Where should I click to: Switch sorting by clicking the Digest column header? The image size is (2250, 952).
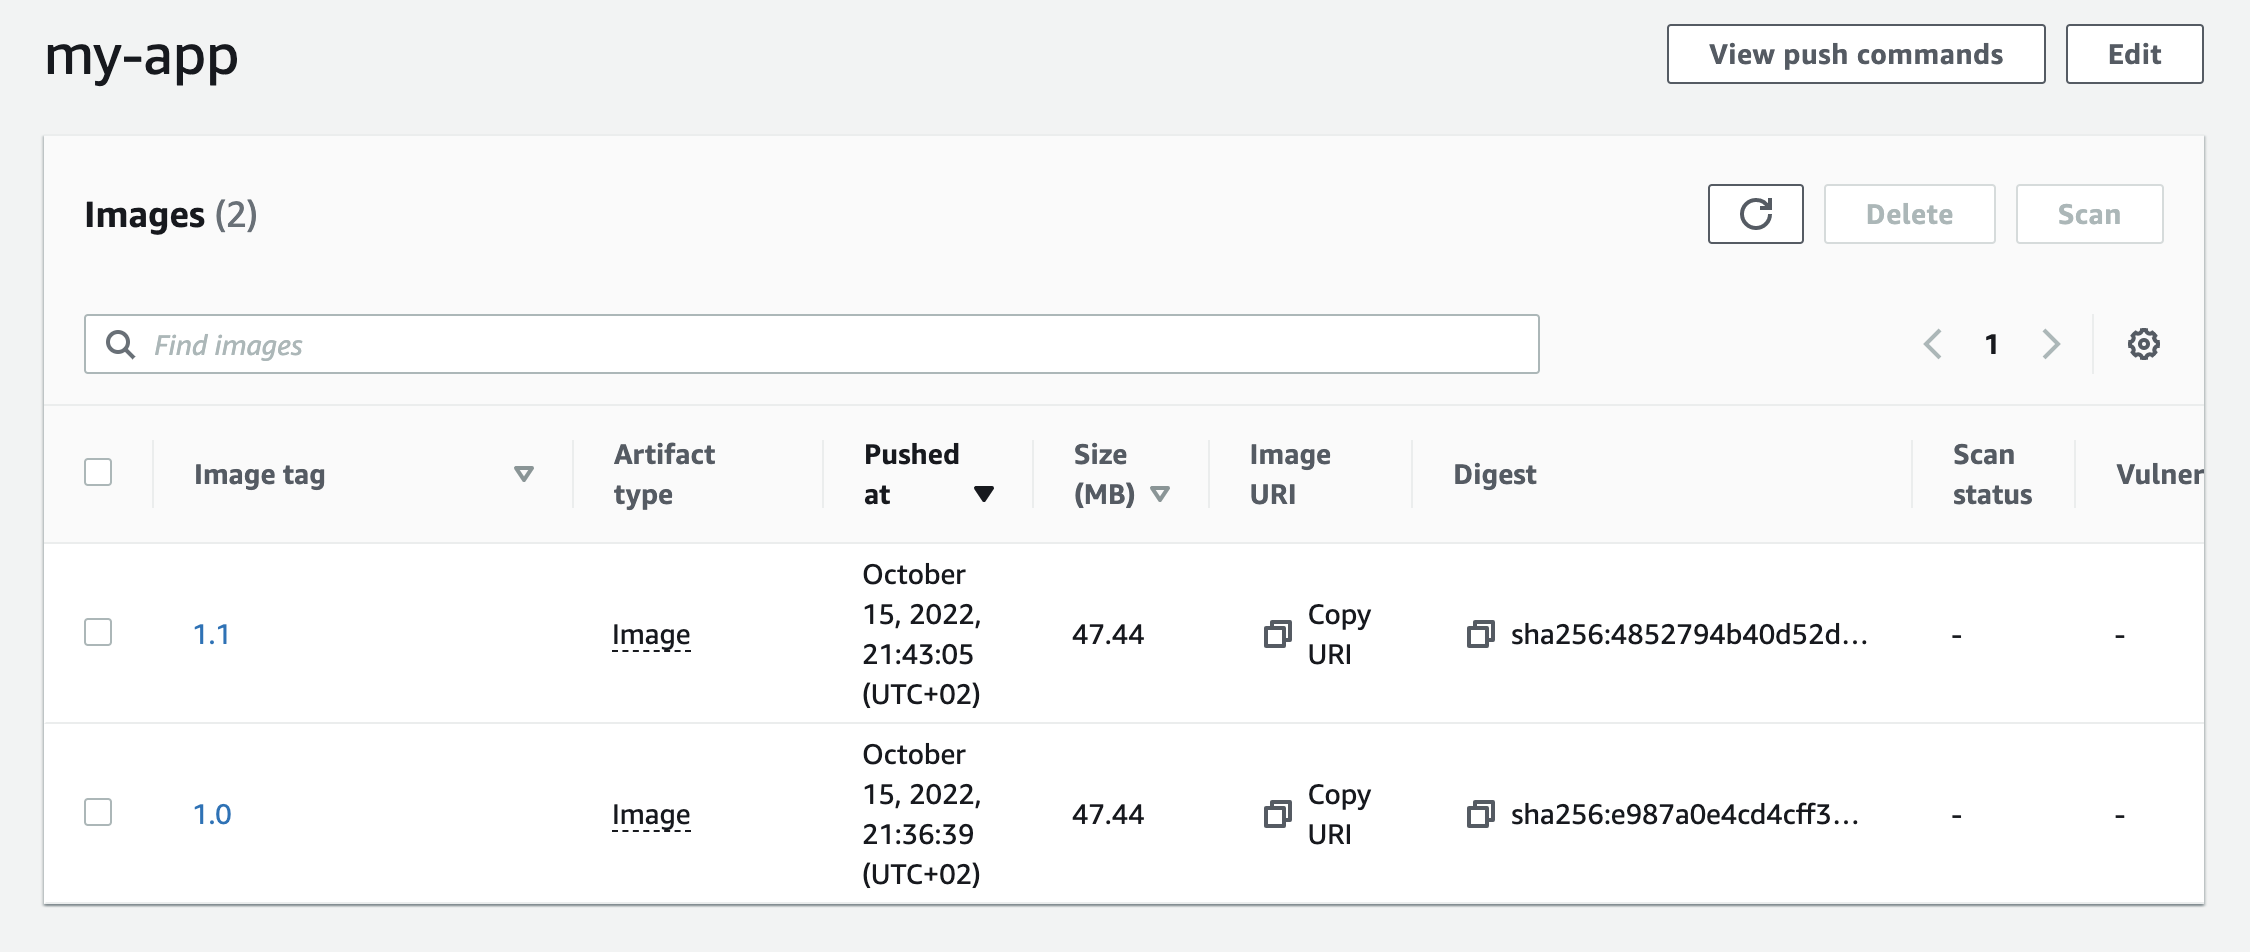point(1495,474)
